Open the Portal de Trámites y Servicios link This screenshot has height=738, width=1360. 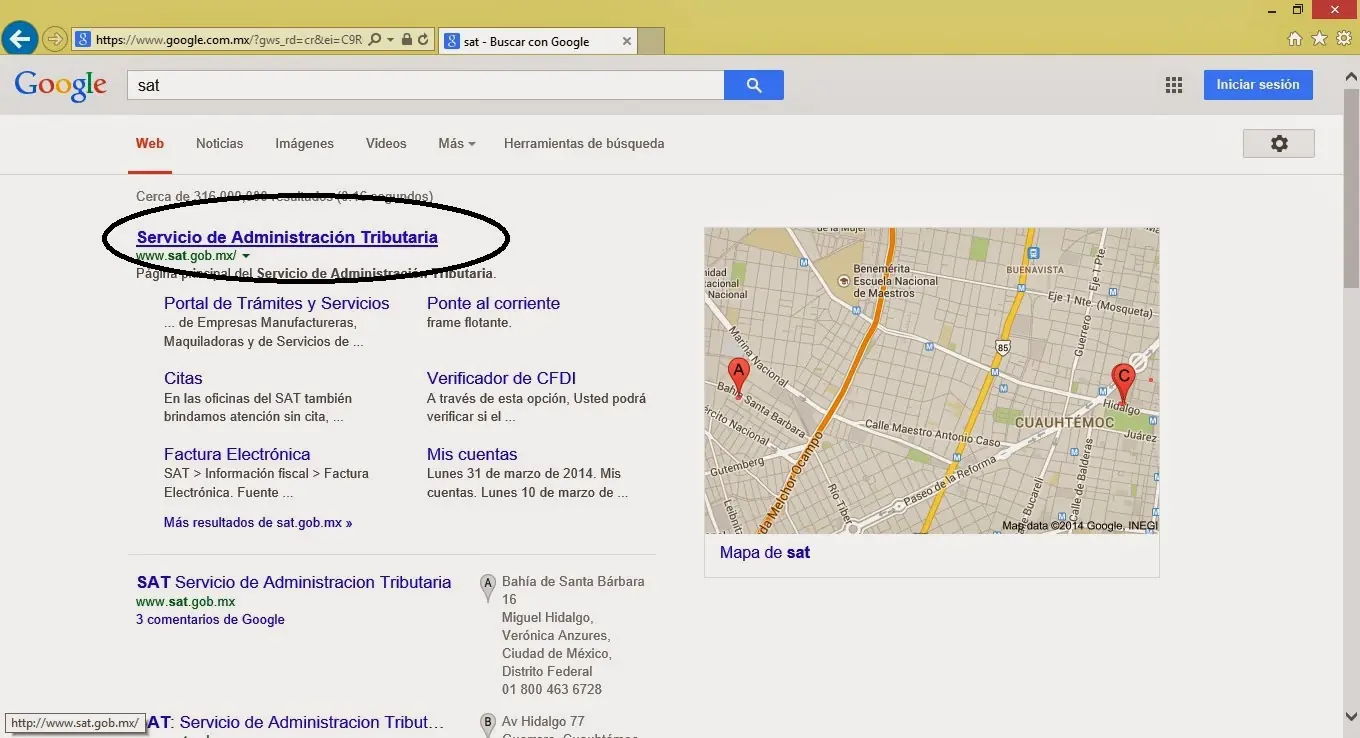[x=277, y=303]
